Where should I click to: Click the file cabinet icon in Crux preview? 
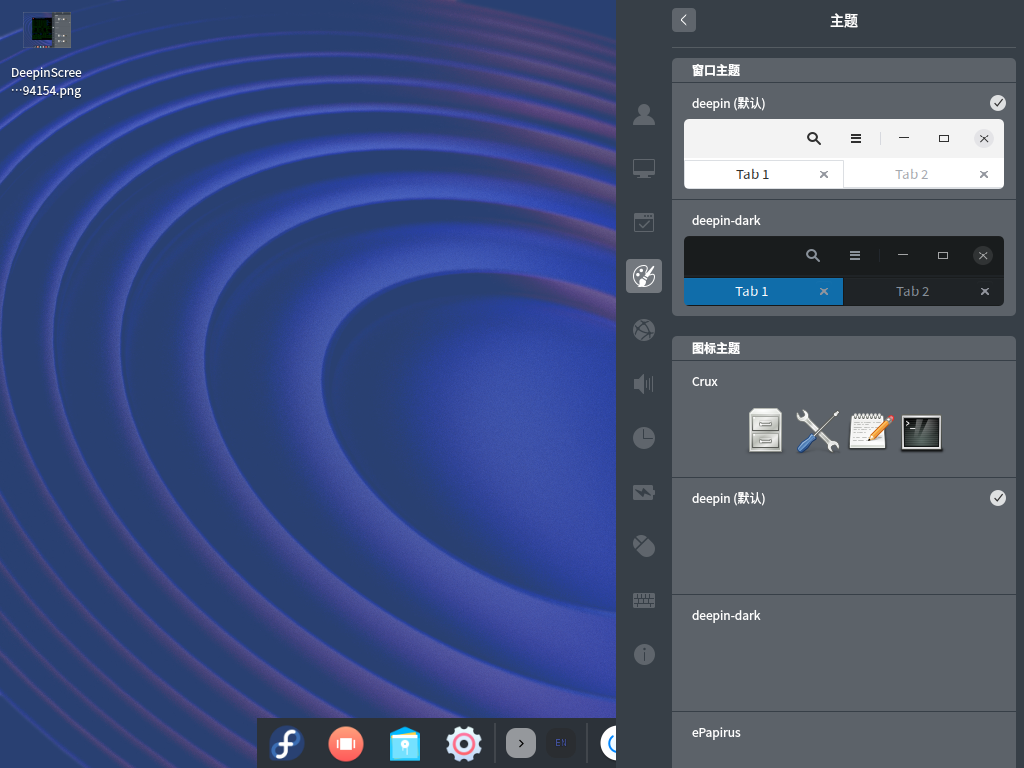pyautogui.click(x=765, y=431)
